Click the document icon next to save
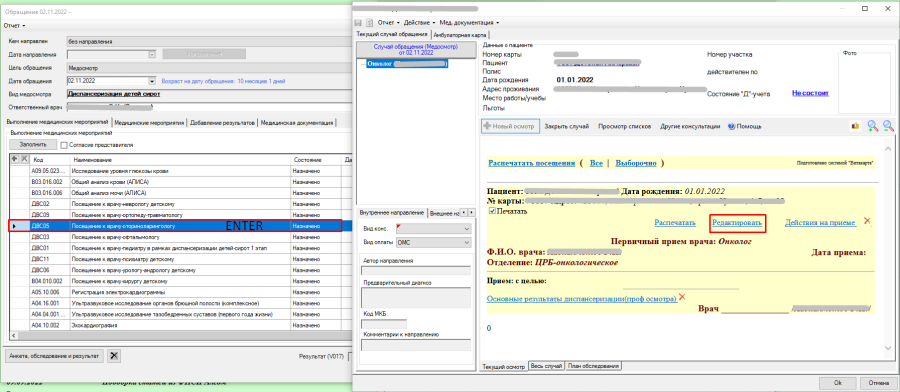 point(370,22)
